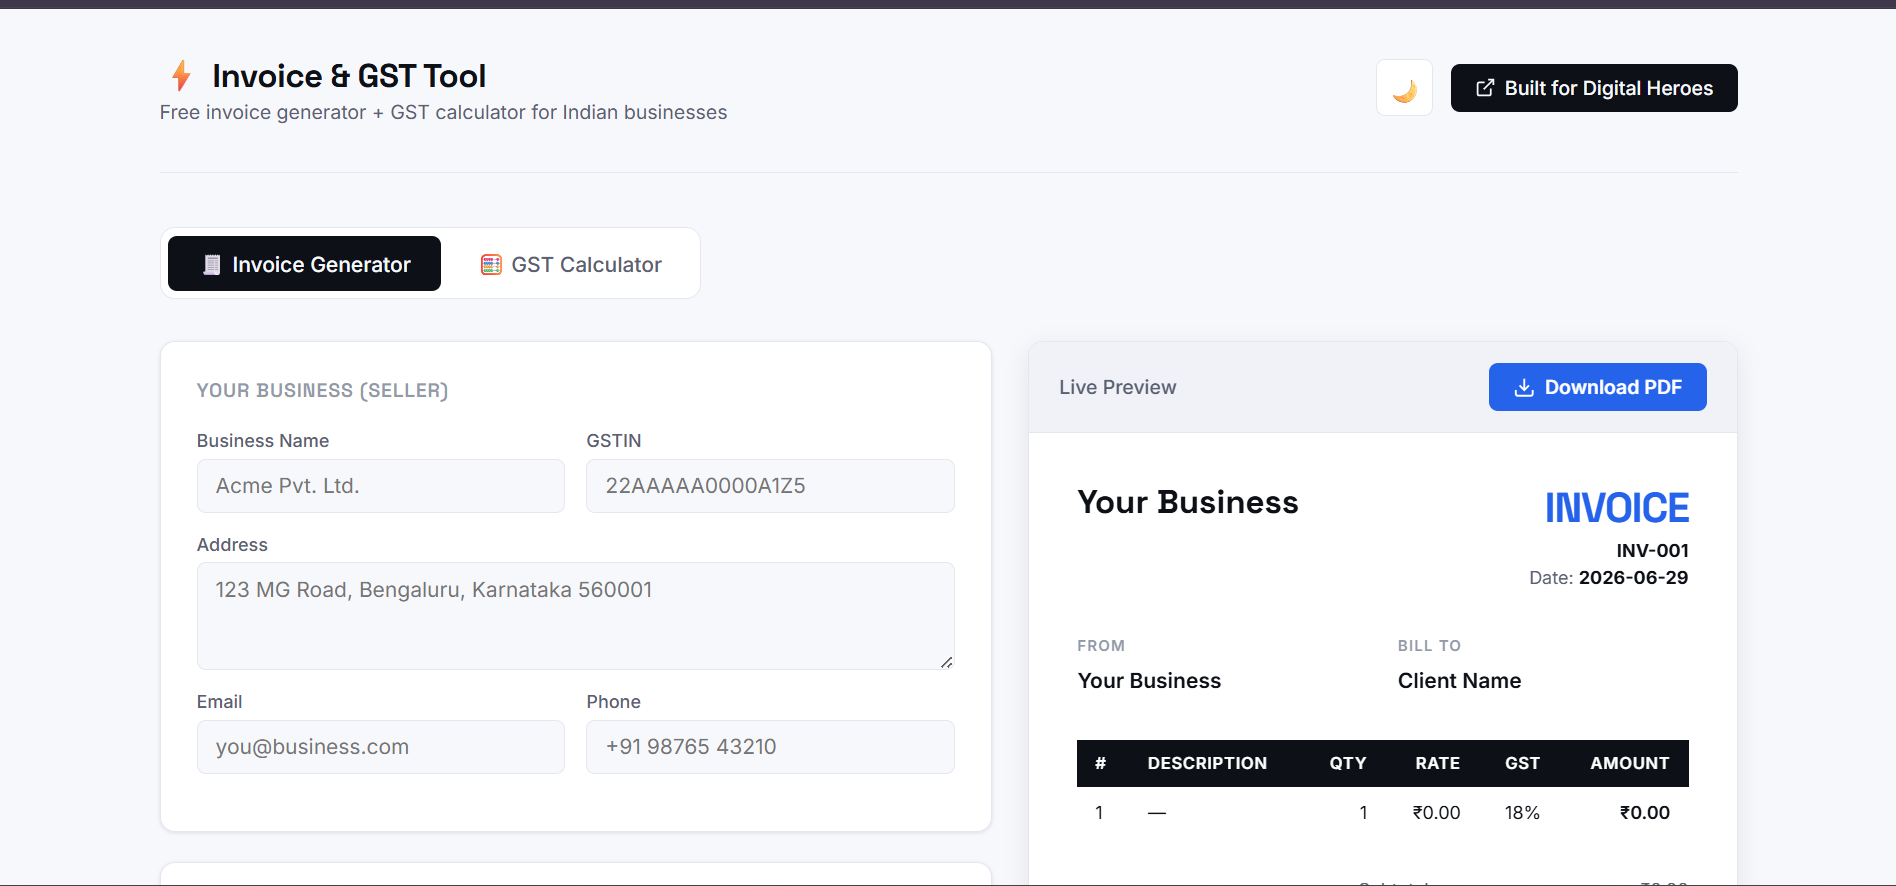Image resolution: width=1896 pixels, height=886 pixels.
Task: Click the Live Preview label
Action: 1118,387
